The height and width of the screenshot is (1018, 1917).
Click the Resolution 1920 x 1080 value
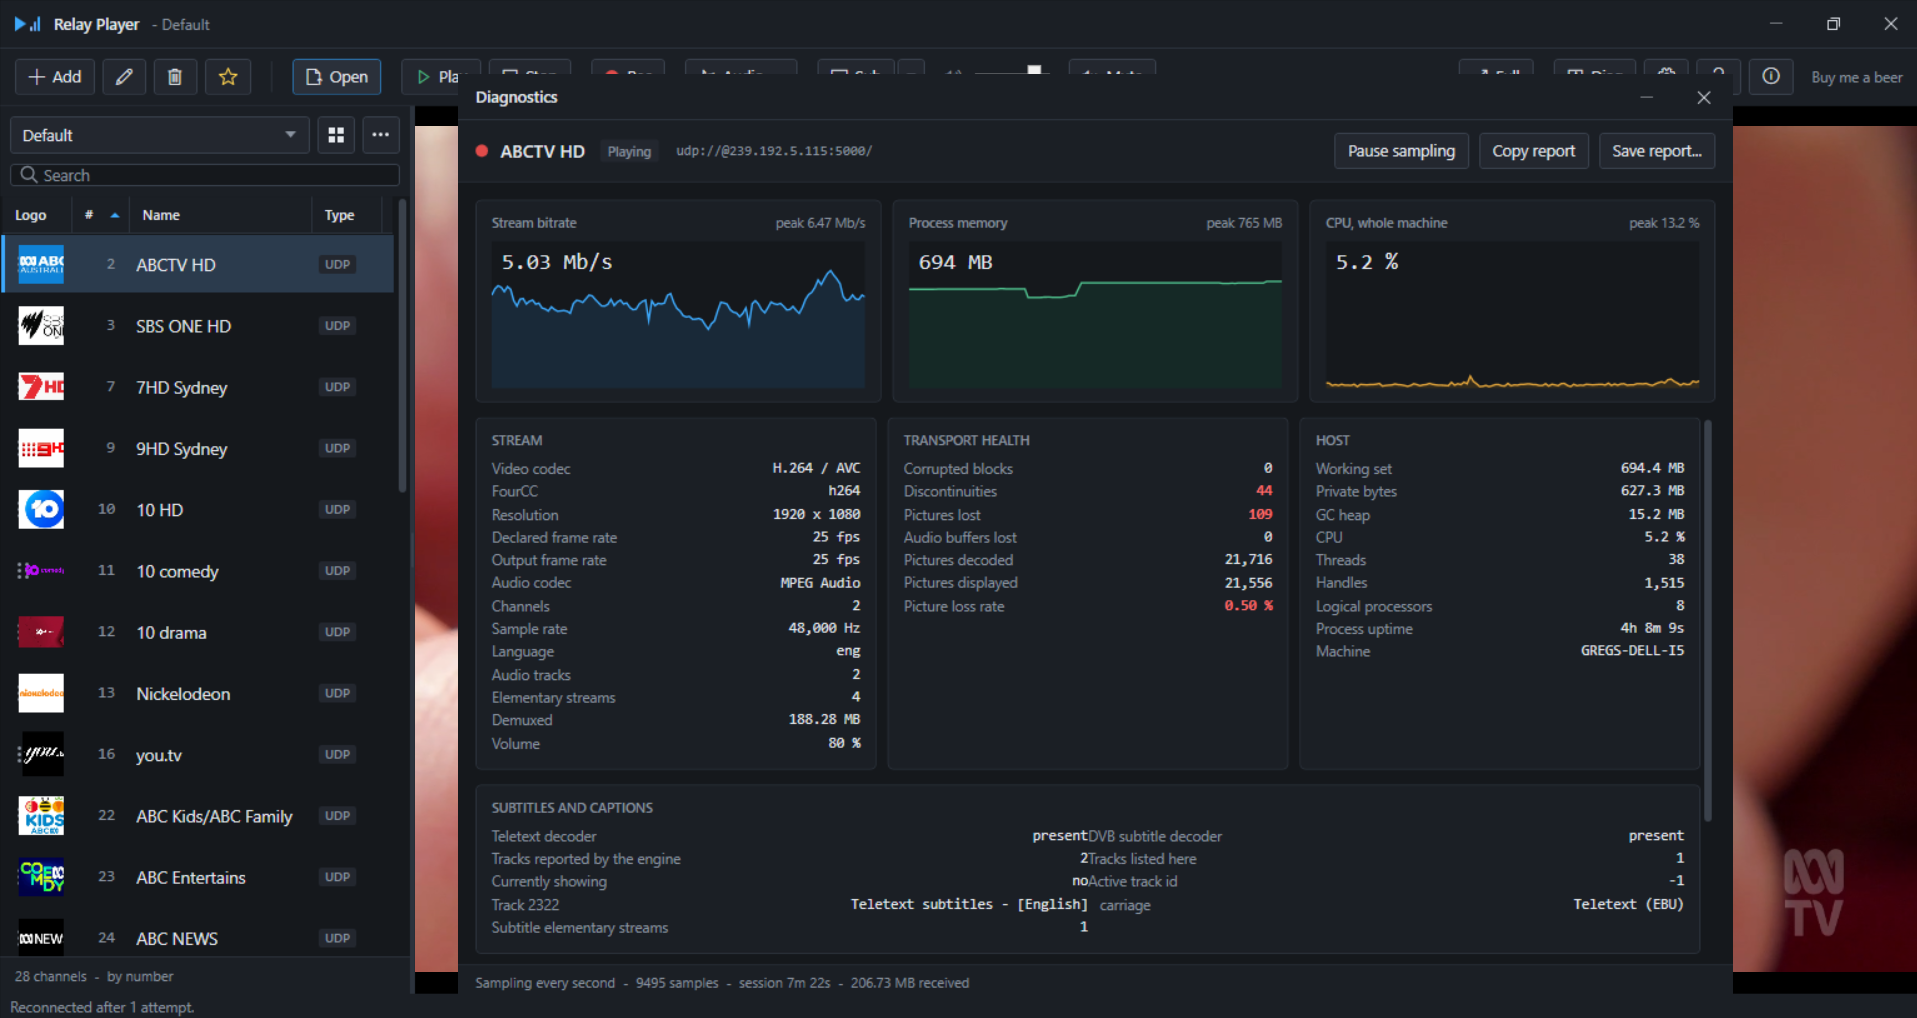click(816, 514)
